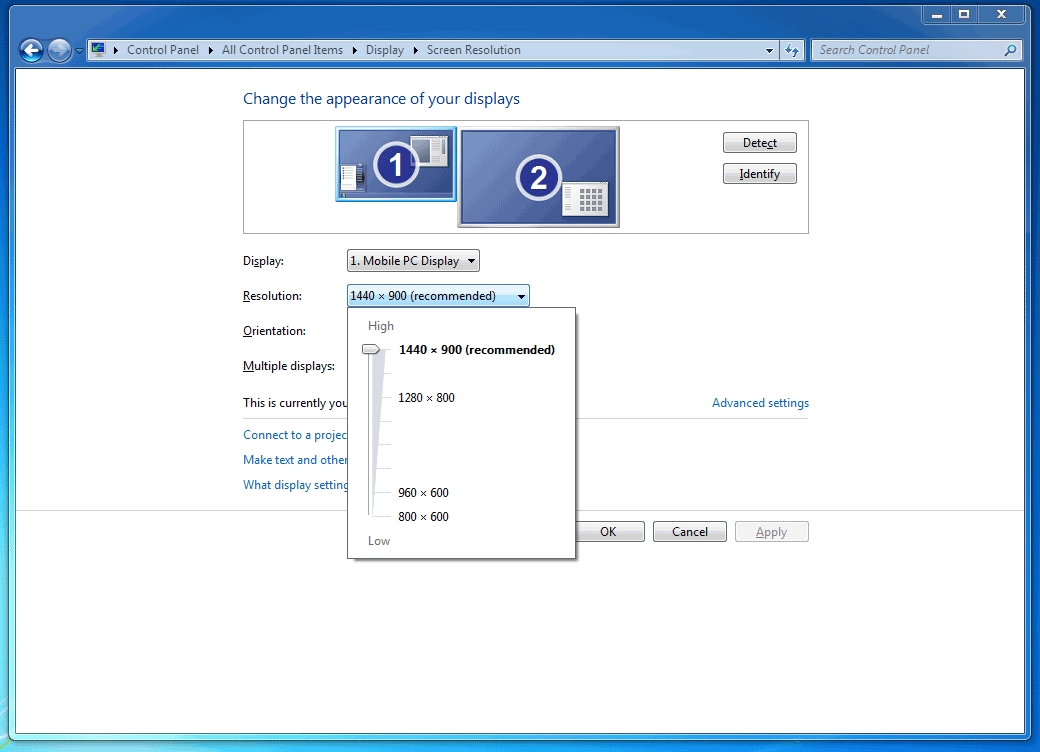The height and width of the screenshot is (752, 1040).
Task: Open the All Control Panel Items breadcrumb
Action: pos(282,50)
